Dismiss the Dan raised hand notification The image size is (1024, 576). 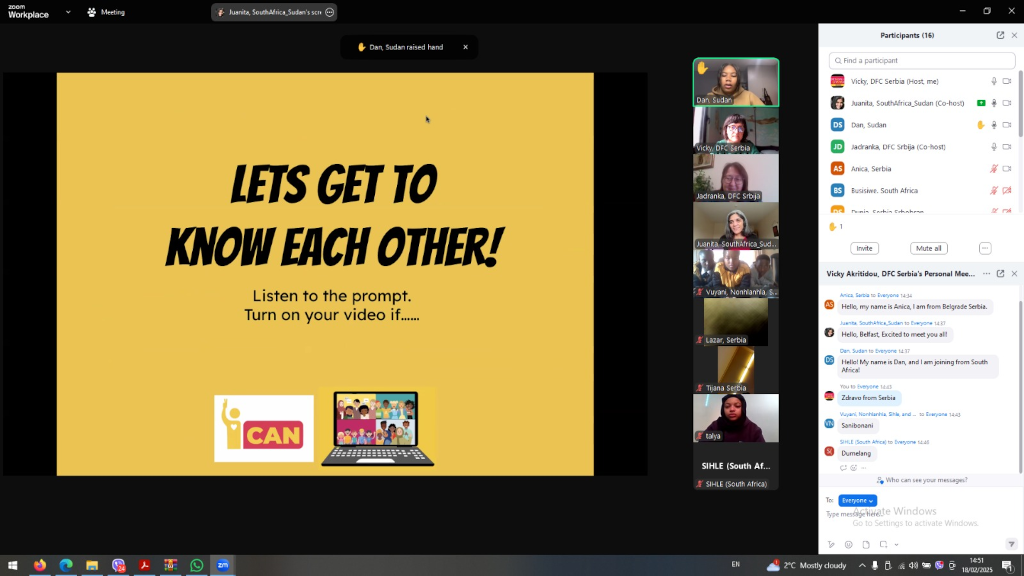click(465, 47)
